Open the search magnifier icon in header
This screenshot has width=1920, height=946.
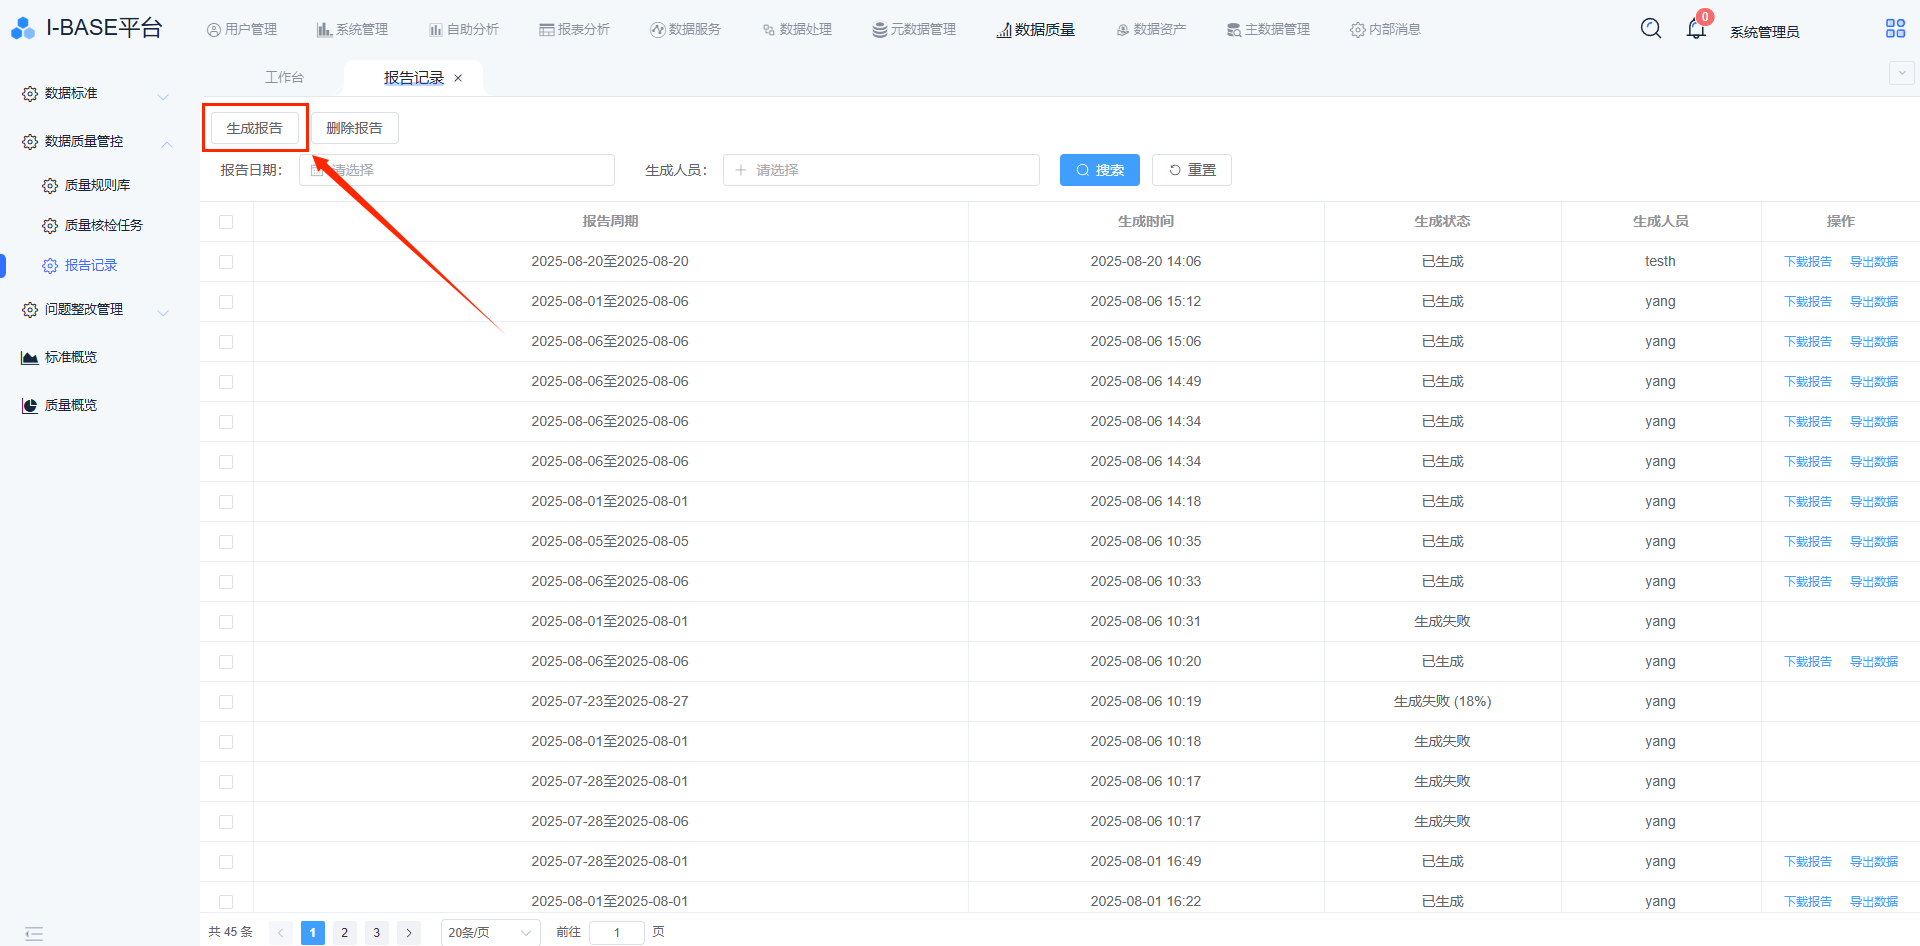pos(1651,29)
